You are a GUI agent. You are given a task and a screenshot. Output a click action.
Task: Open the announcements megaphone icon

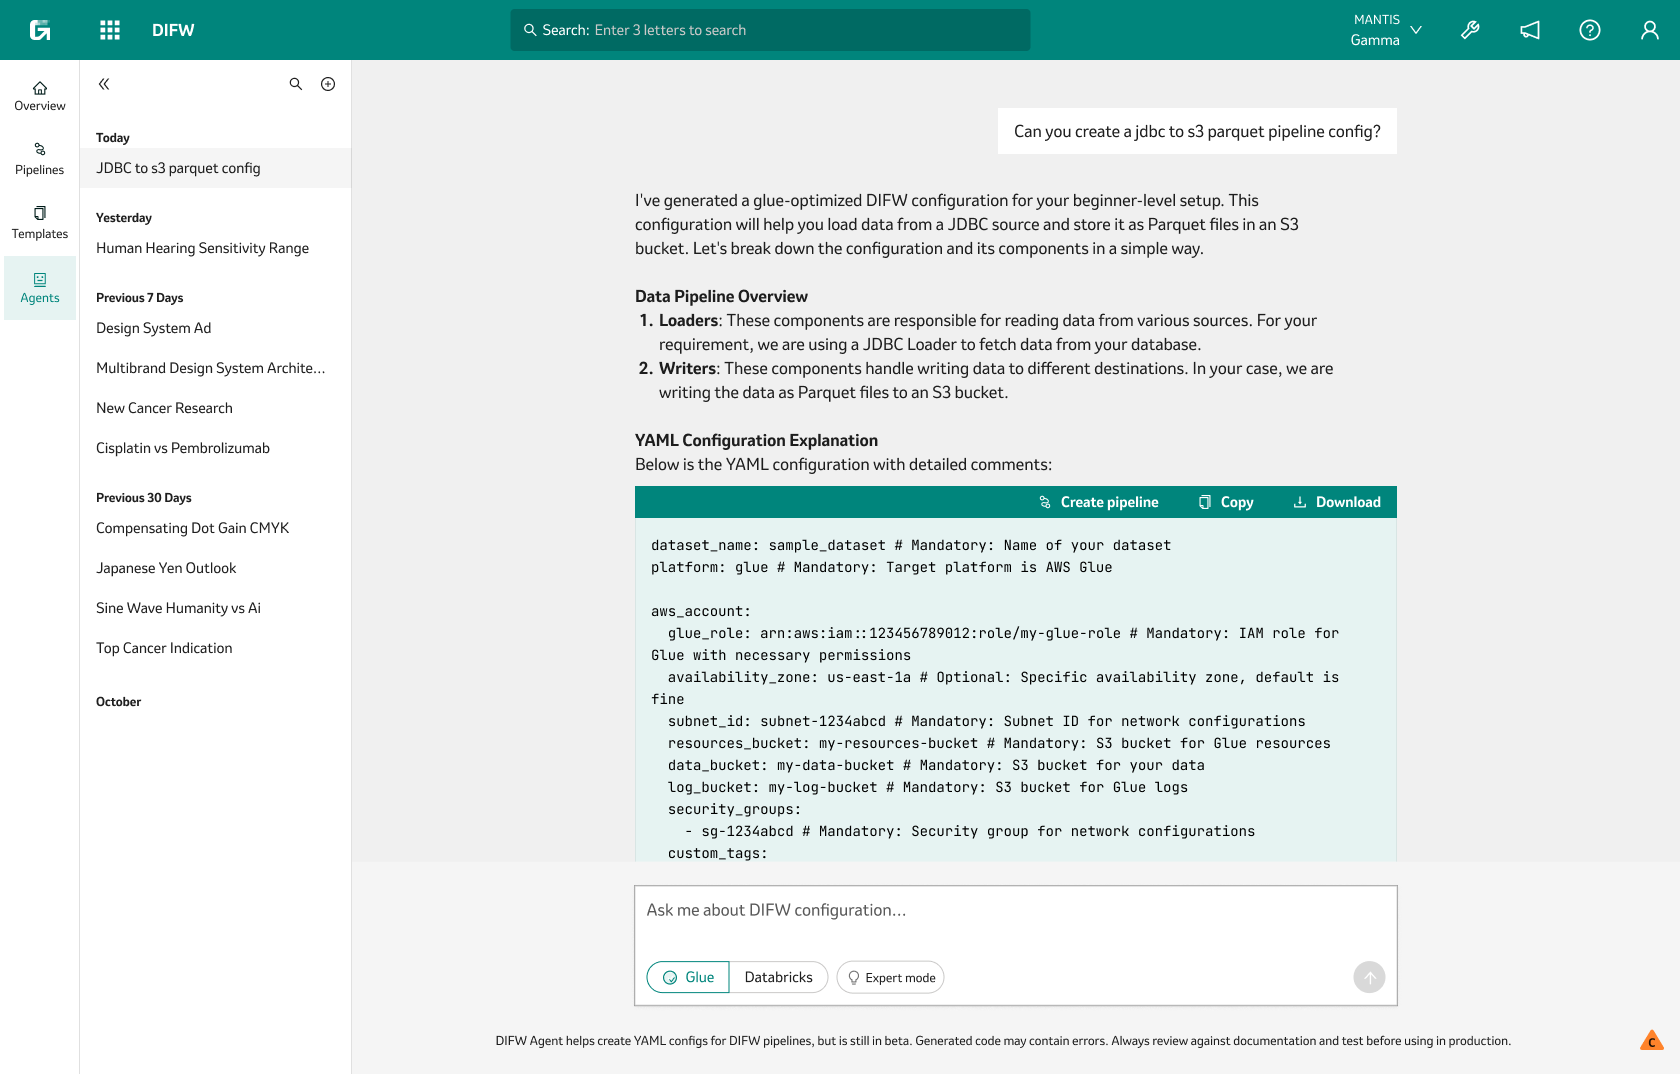pyautogui.click(x=1530, y=30)
